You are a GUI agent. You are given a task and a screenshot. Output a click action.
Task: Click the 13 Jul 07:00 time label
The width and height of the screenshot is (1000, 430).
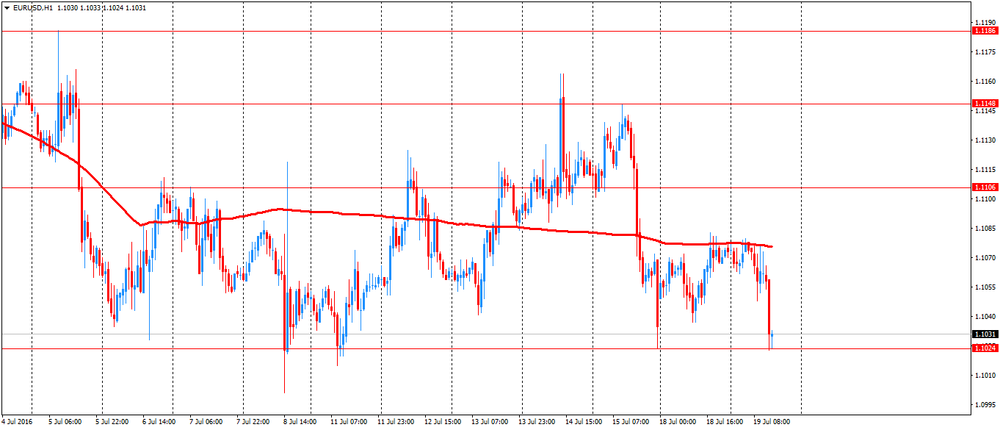(x=490, y=422)
